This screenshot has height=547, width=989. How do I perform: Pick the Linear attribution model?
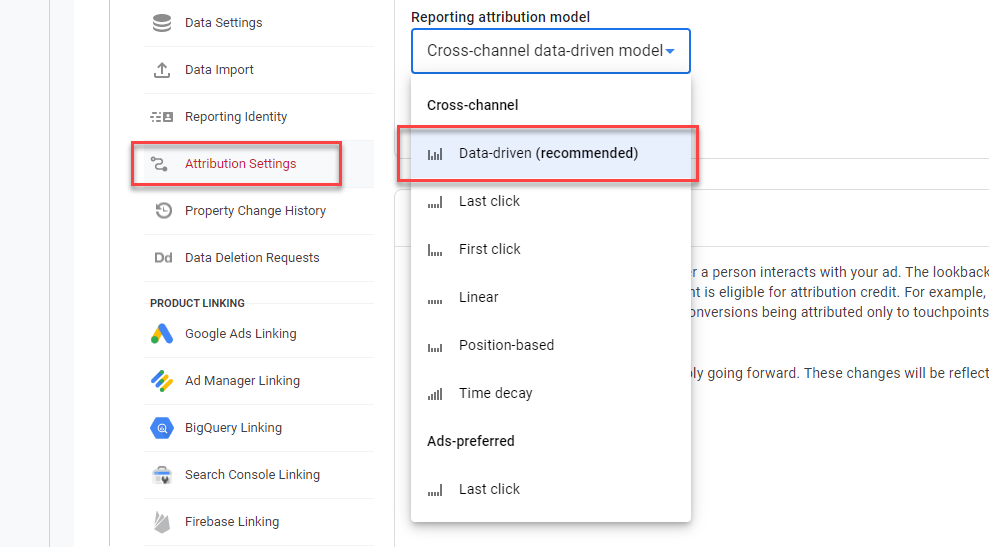click(478, 298)
